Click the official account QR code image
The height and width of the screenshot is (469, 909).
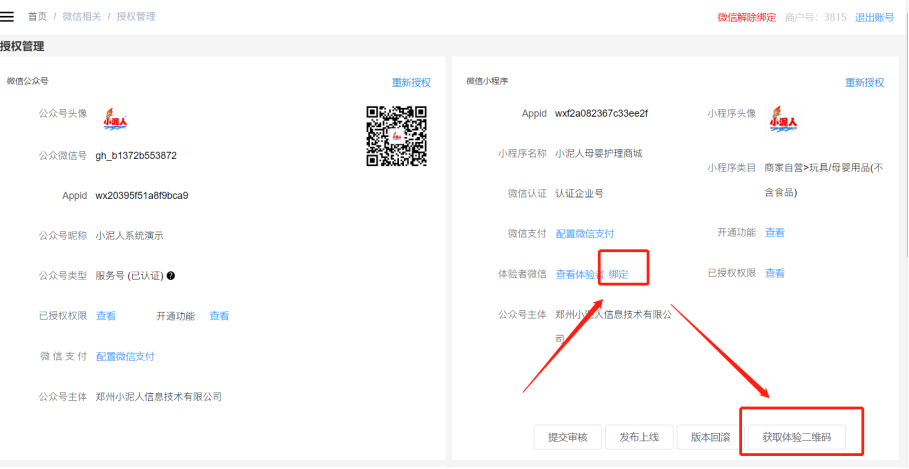(397, 135)
